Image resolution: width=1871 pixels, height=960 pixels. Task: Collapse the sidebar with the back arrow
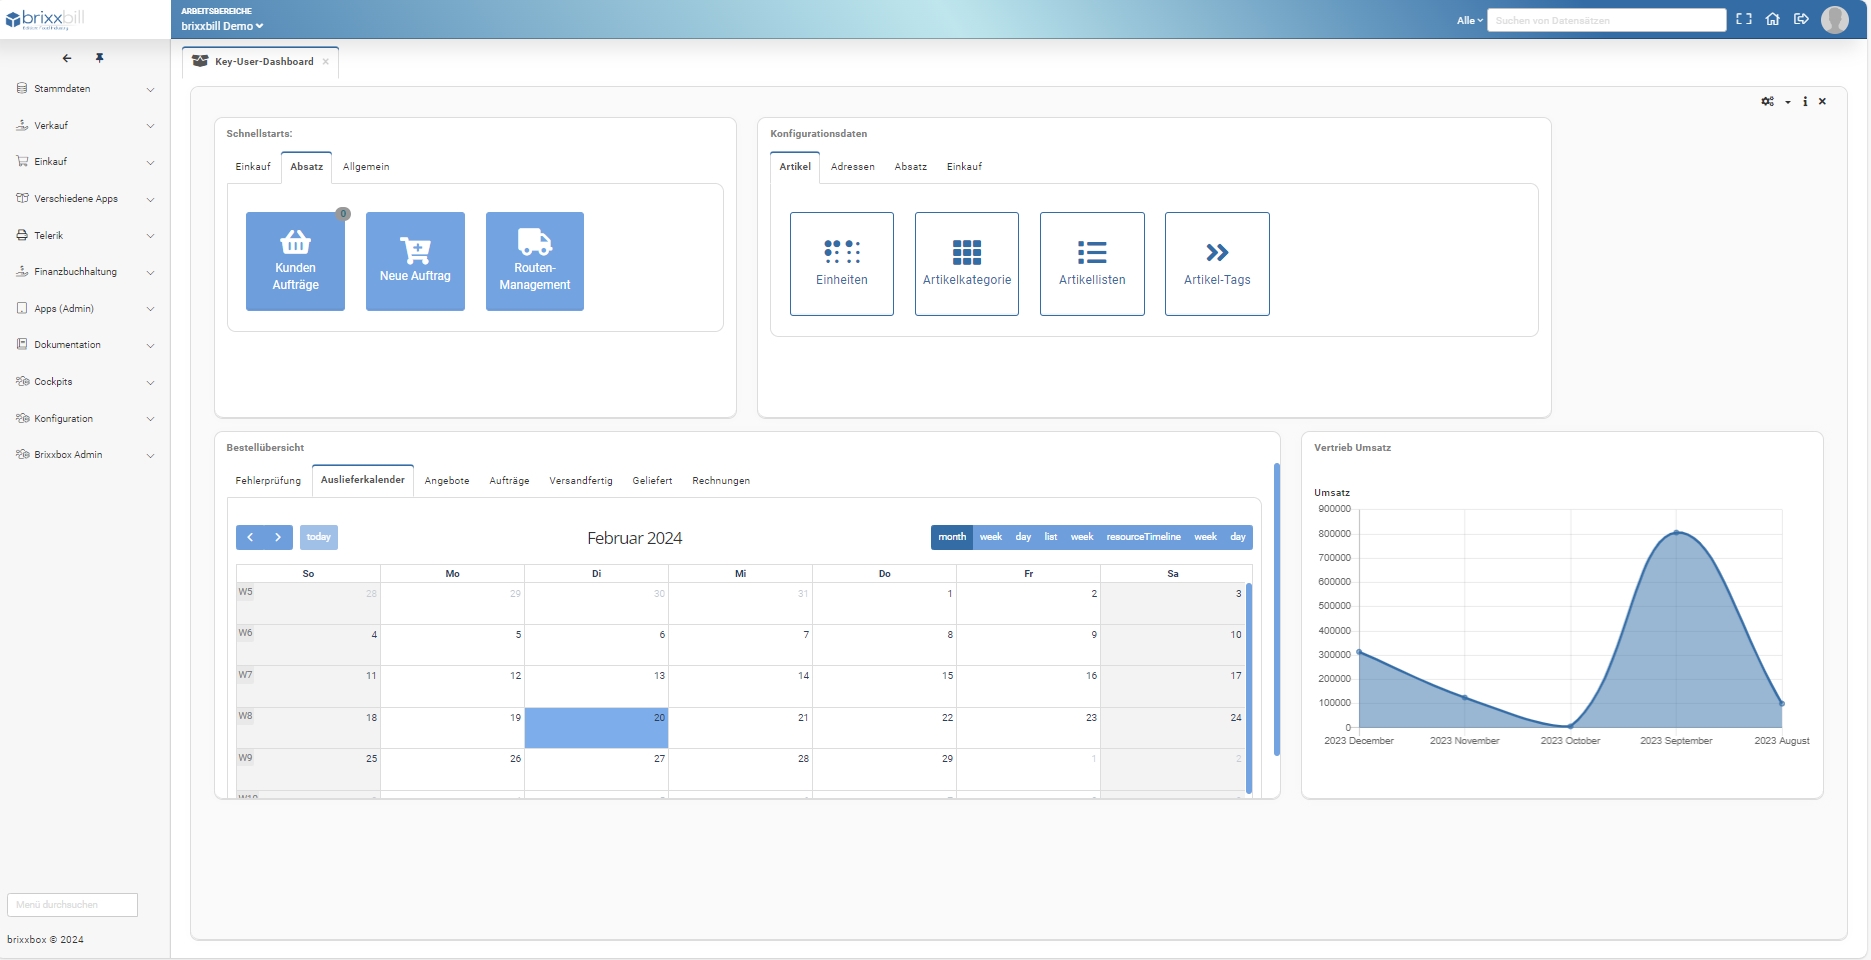(67, 58)
